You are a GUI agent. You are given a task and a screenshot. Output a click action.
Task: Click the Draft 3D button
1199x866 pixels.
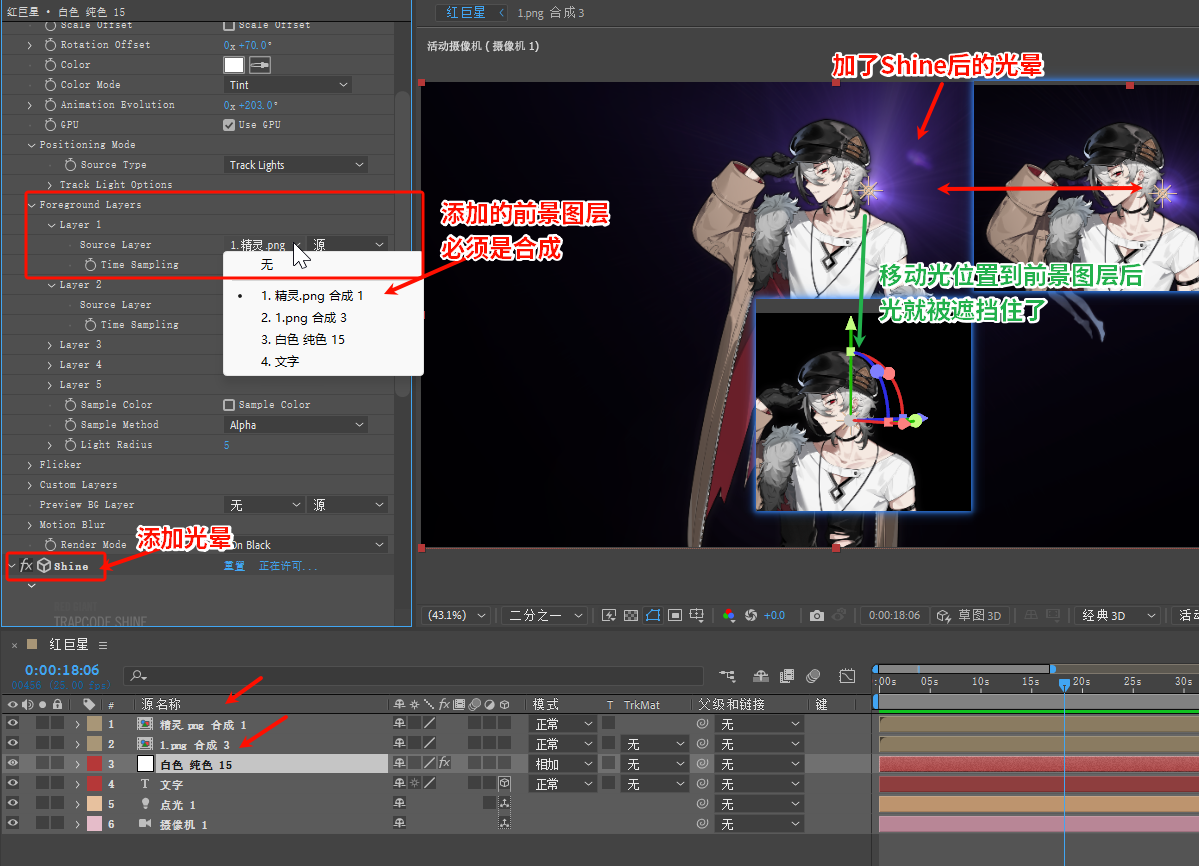coord(970,615)
